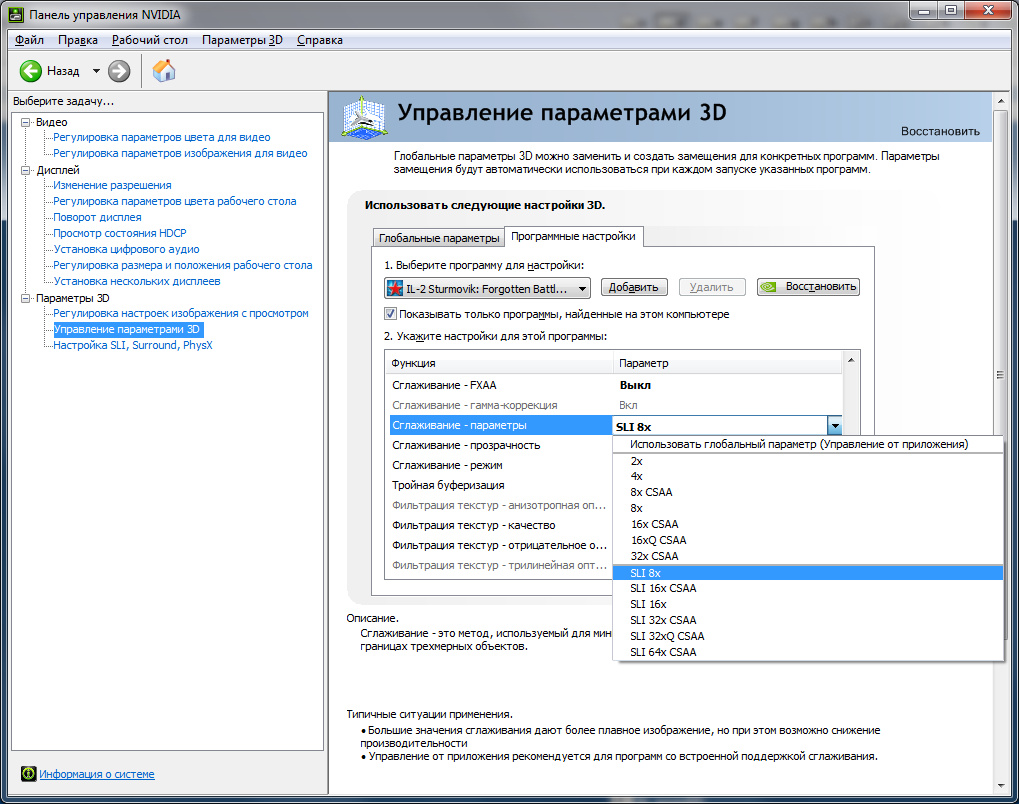Screen dimensions: 1019x804
Task: Choose SLI 16x option
Action: [808, 604]
